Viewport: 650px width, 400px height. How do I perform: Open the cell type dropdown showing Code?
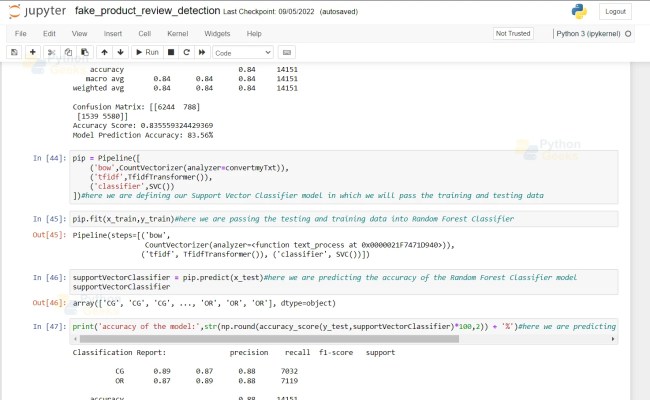(243, 53)
